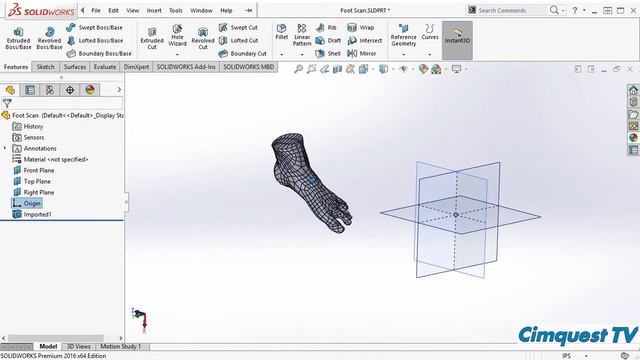Image resolution: width=640 pixels, height=360 pixels.
Task: Open the 3D Views bottom tab
Action: pos(78,347)
